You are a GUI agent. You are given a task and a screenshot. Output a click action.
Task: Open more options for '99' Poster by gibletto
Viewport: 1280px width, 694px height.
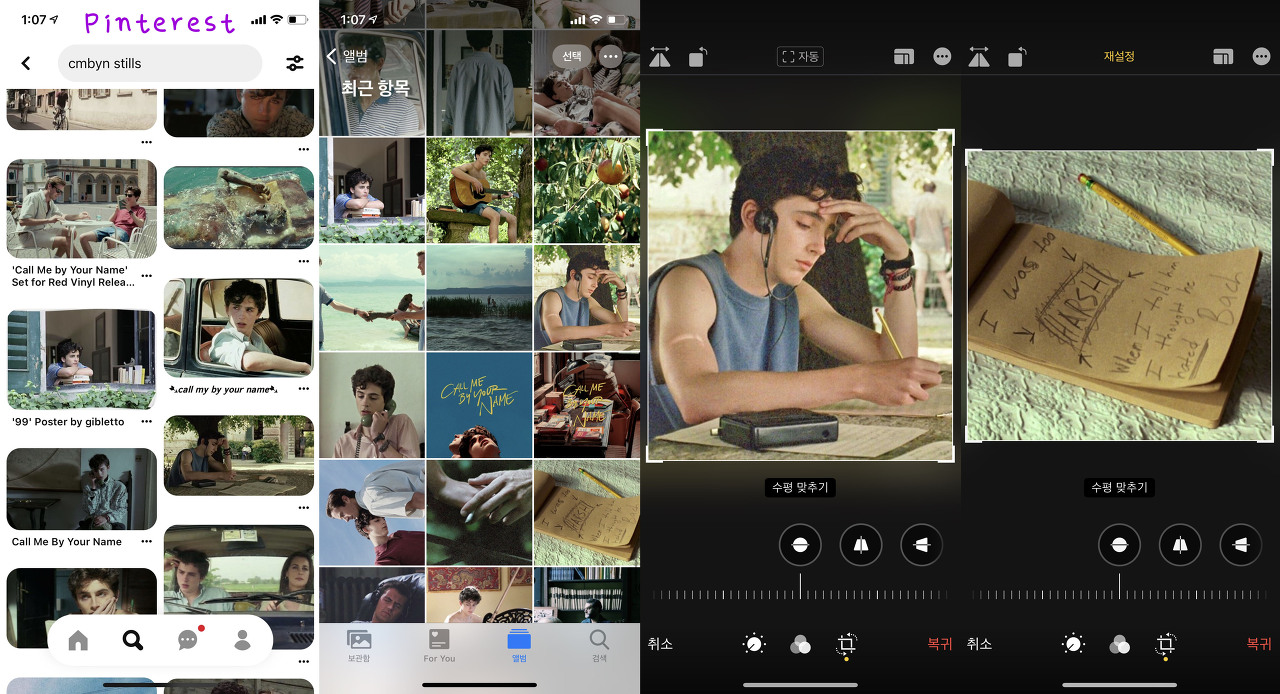(x=147, y=422)
